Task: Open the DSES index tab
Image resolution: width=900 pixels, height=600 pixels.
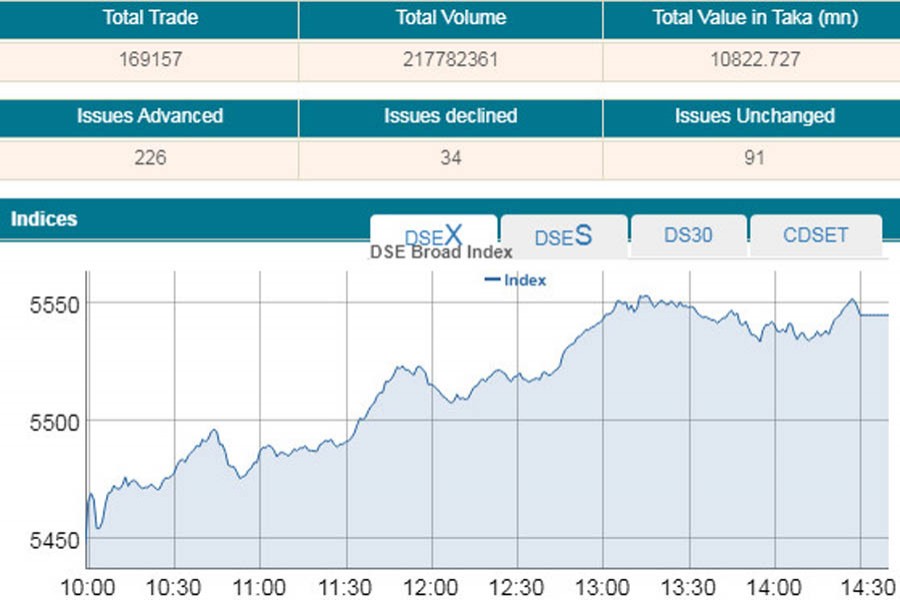Action: coord(563,236)
